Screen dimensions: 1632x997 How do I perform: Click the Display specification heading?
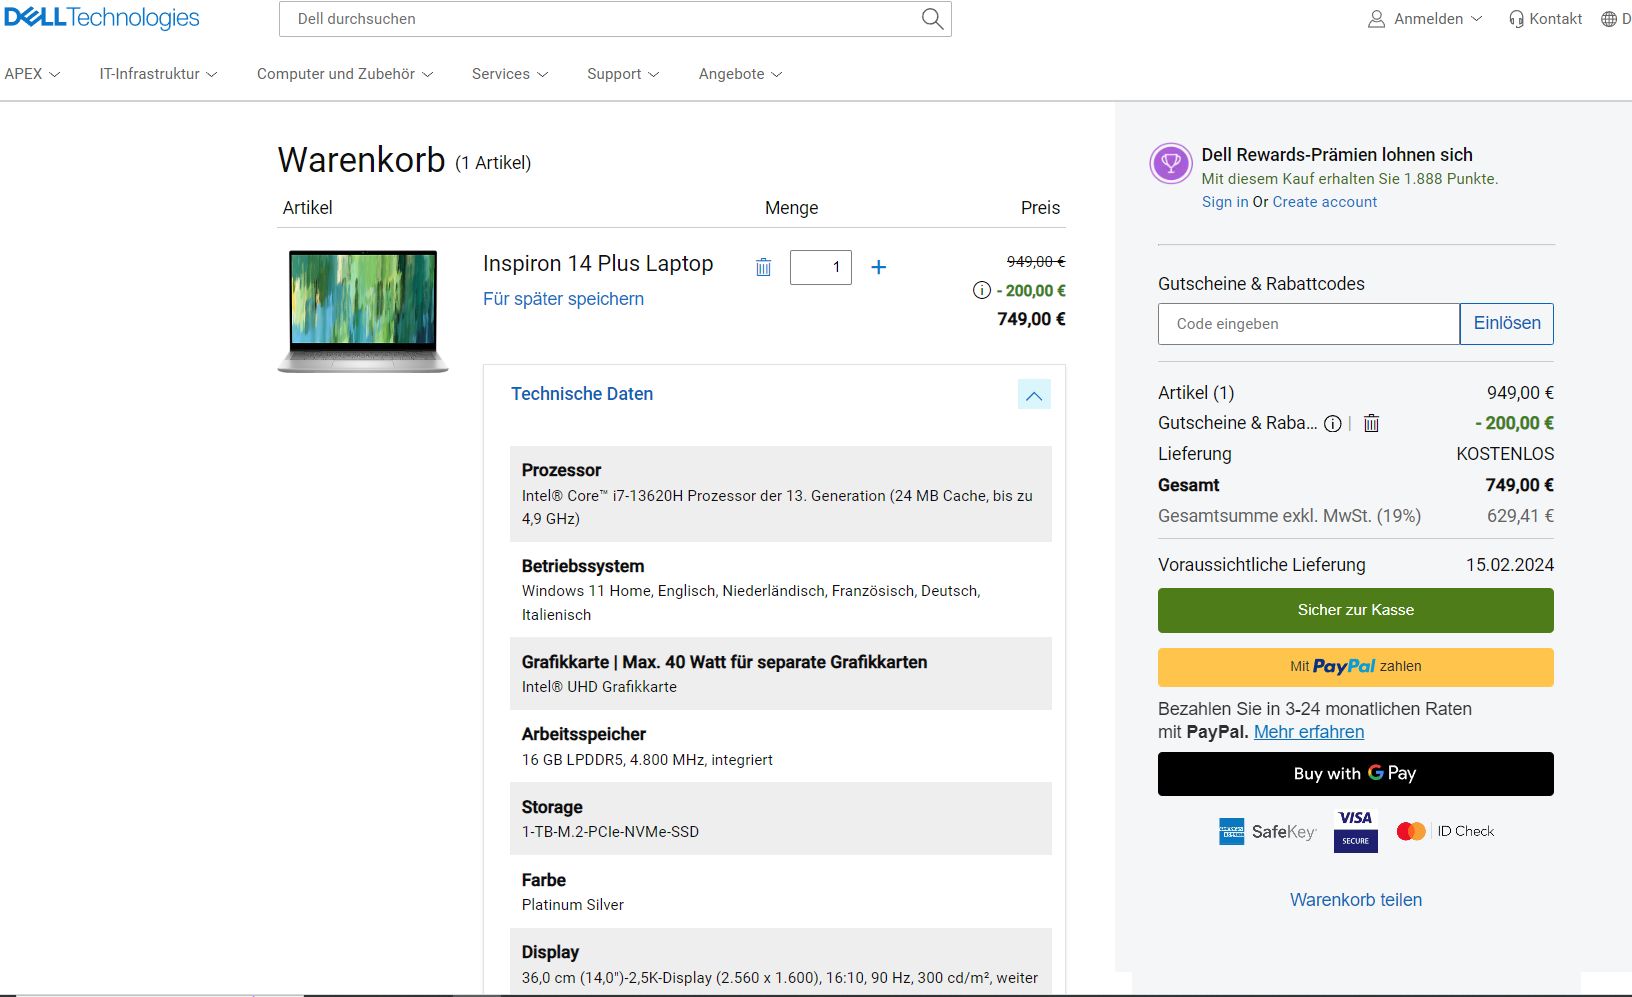(550, 952)
